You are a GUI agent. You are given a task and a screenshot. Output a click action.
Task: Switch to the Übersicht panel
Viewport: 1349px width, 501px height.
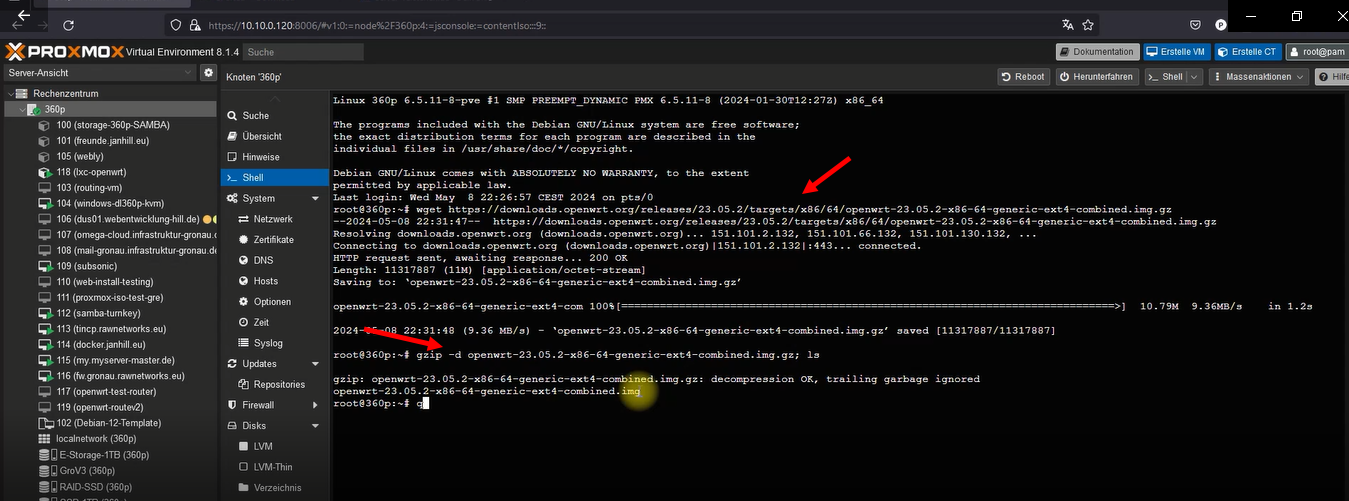coord(262,136)
